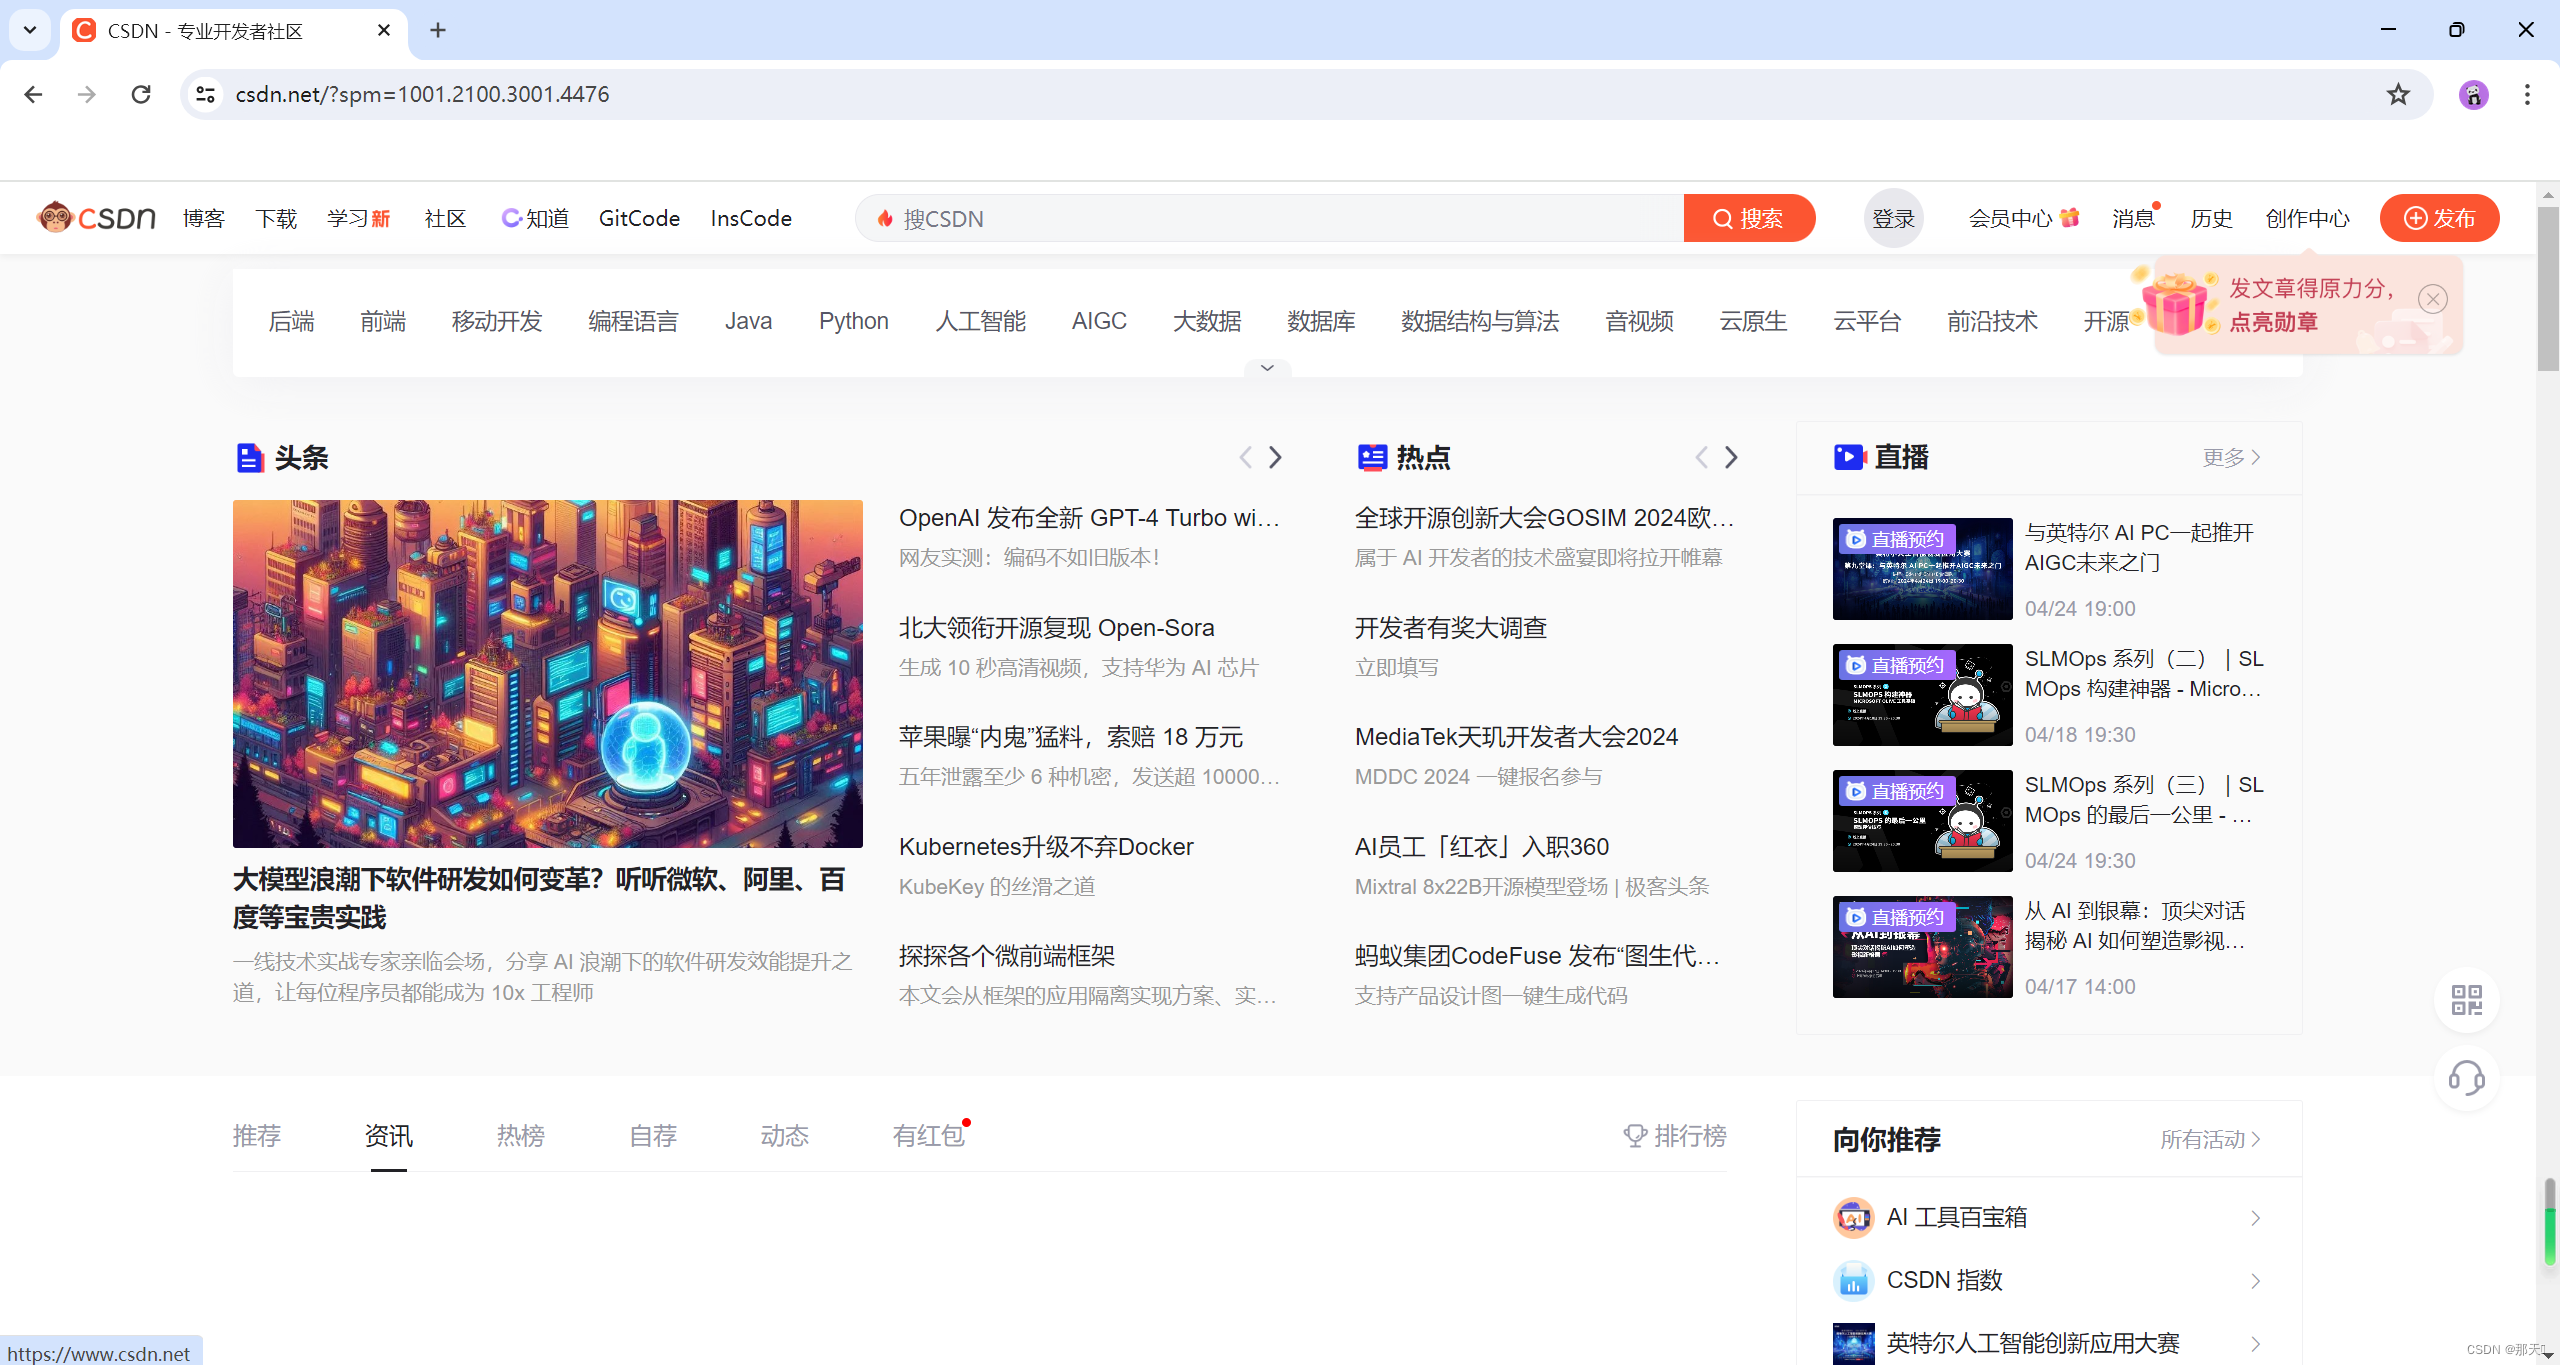Select the 后端 category

[291, 321]
